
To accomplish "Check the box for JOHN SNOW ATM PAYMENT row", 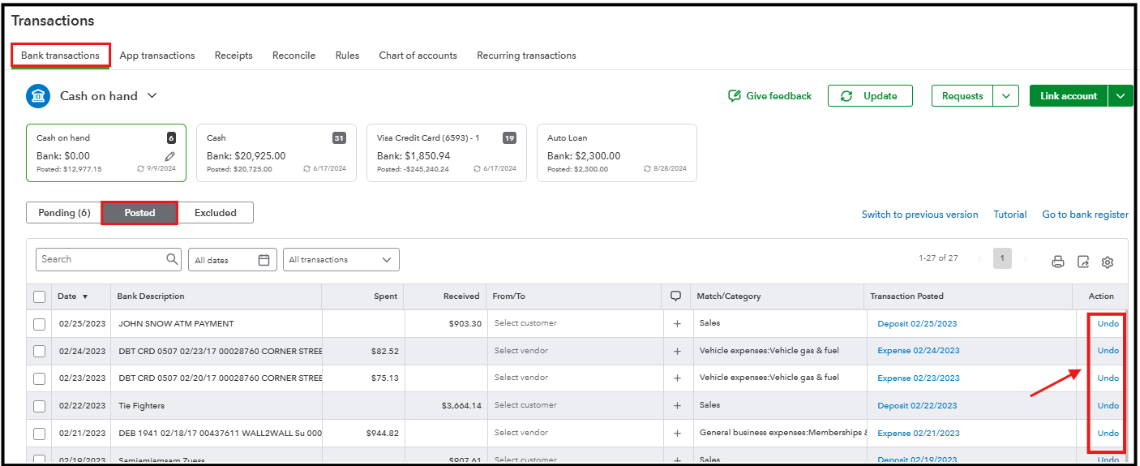I will (39, 324).
